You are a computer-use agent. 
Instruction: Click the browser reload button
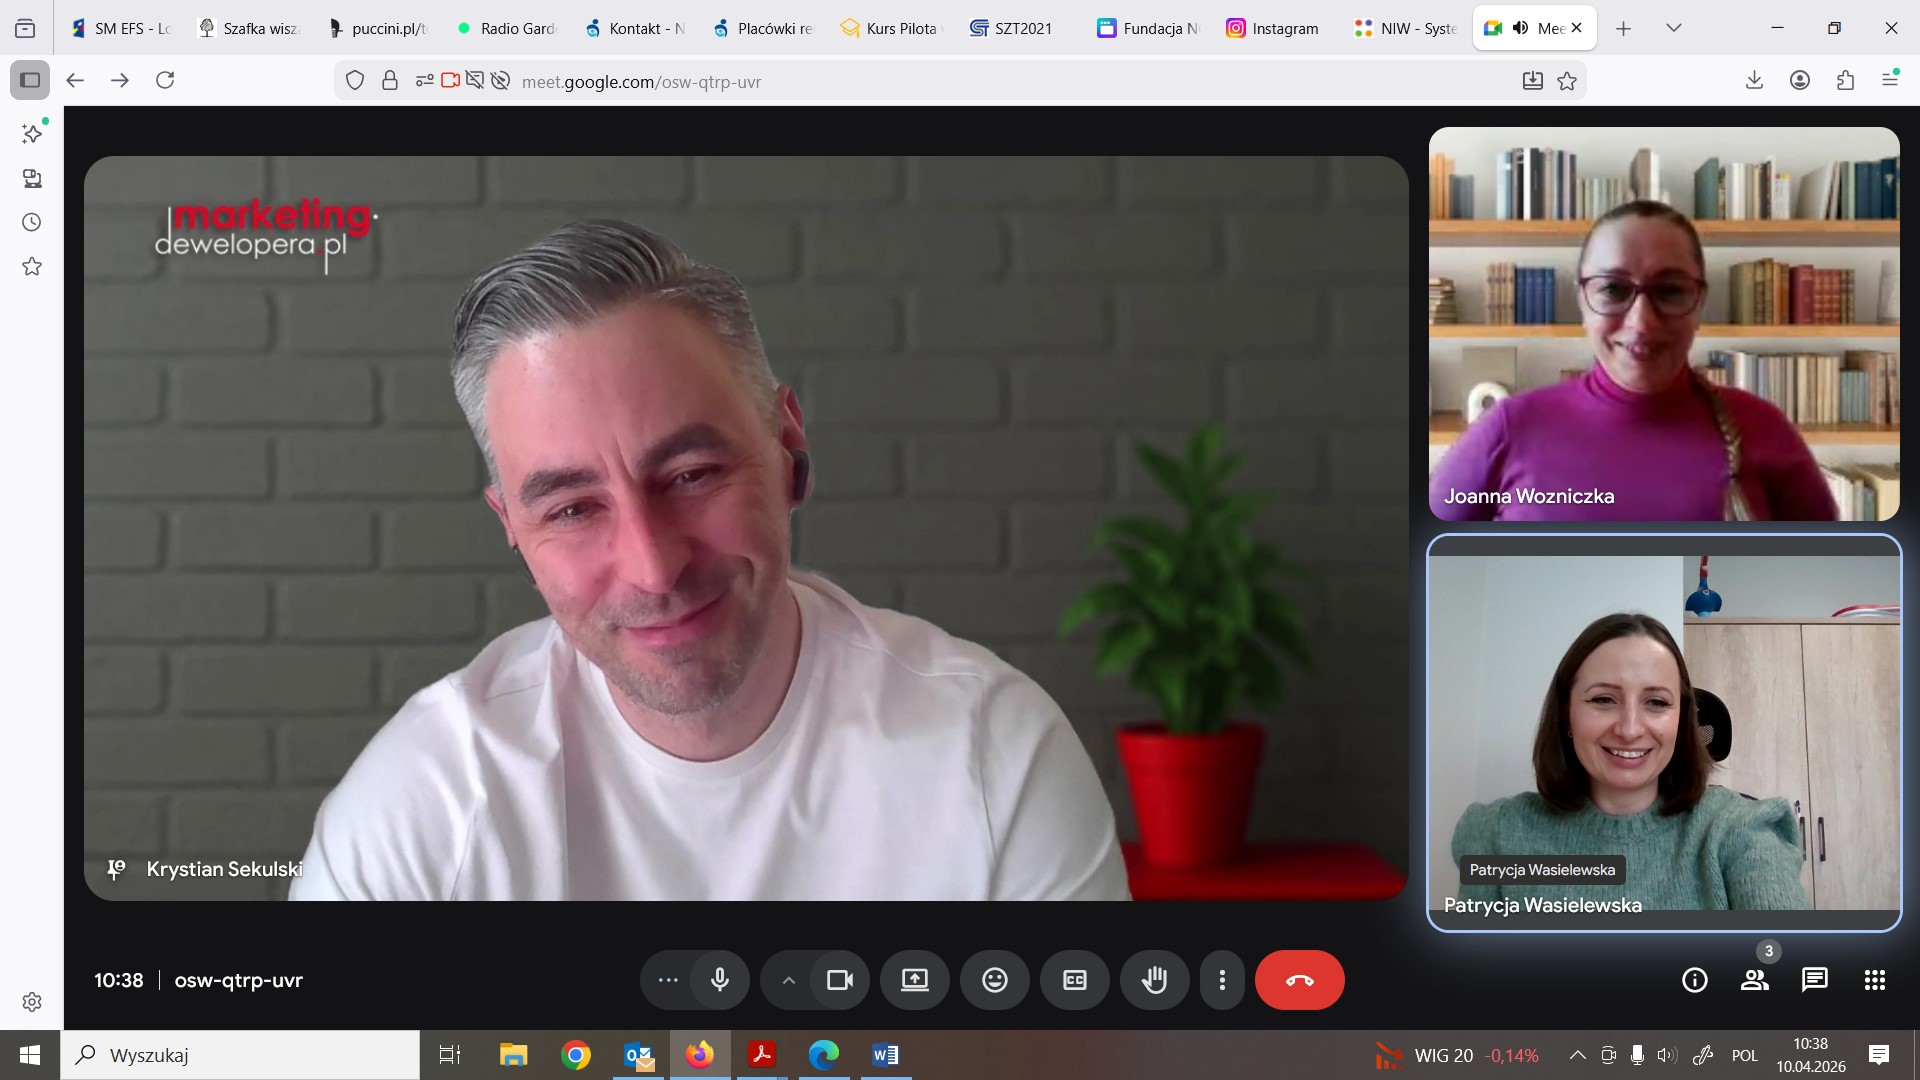point(165,80)
